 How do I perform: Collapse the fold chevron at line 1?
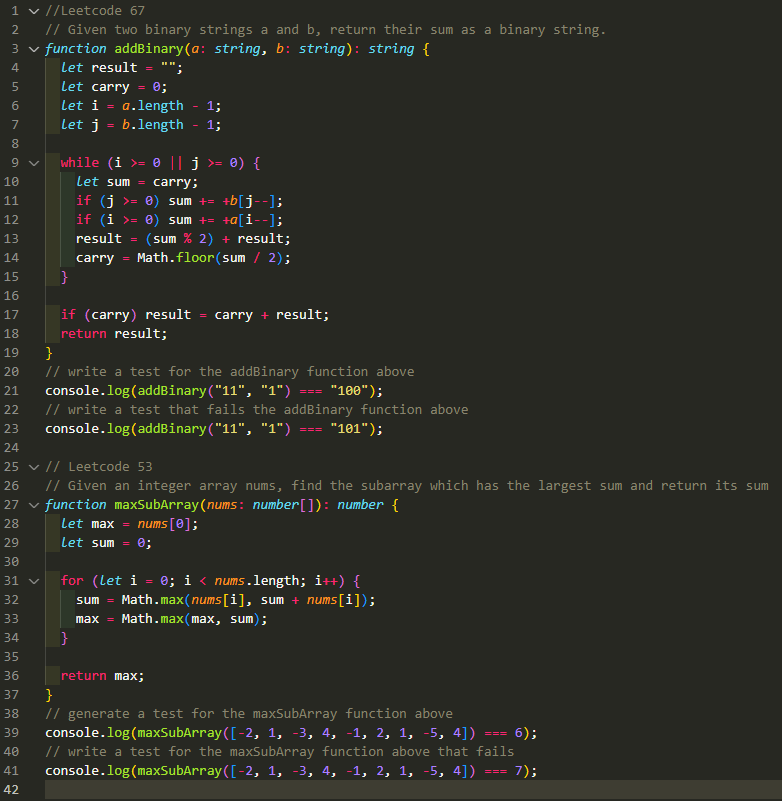click(x=34, y=11)
